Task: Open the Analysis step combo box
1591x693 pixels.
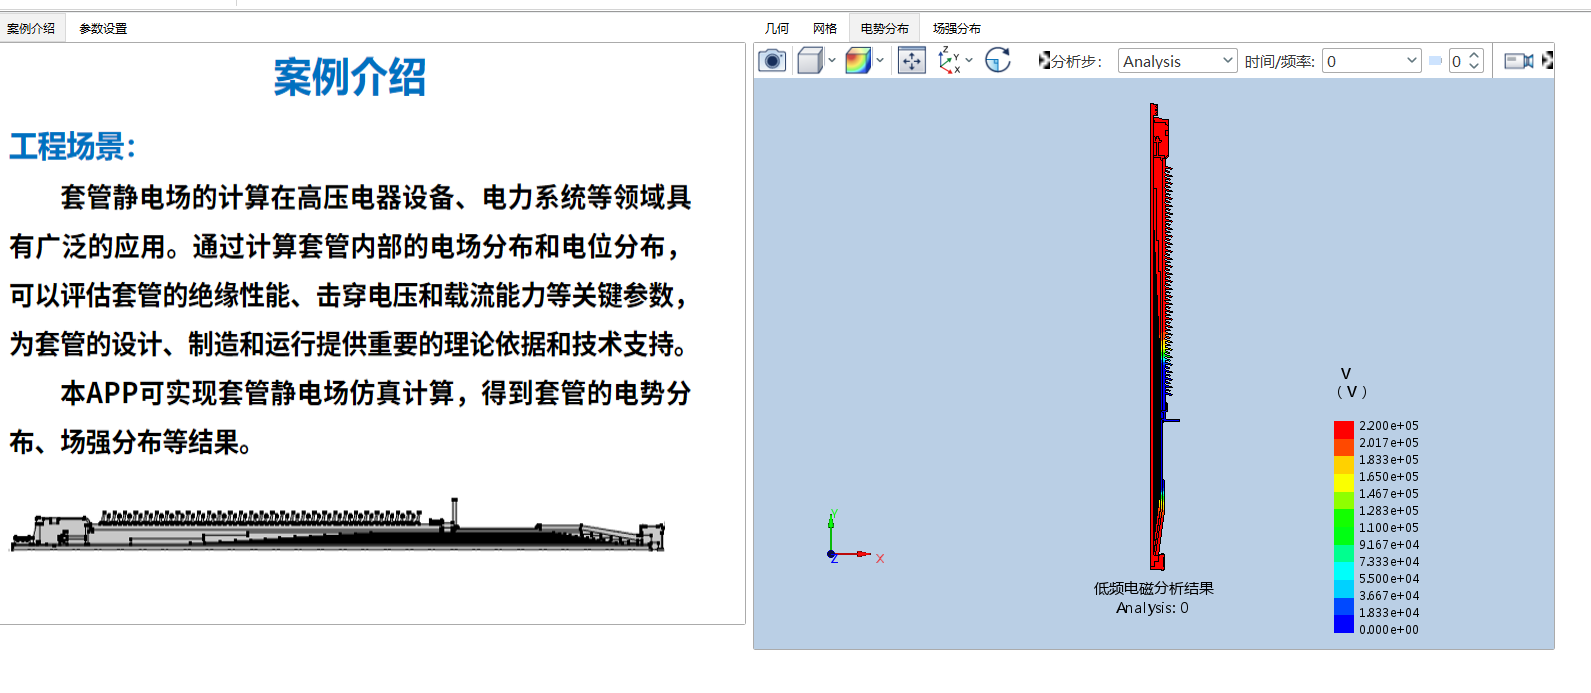Action: point(1177,61)
